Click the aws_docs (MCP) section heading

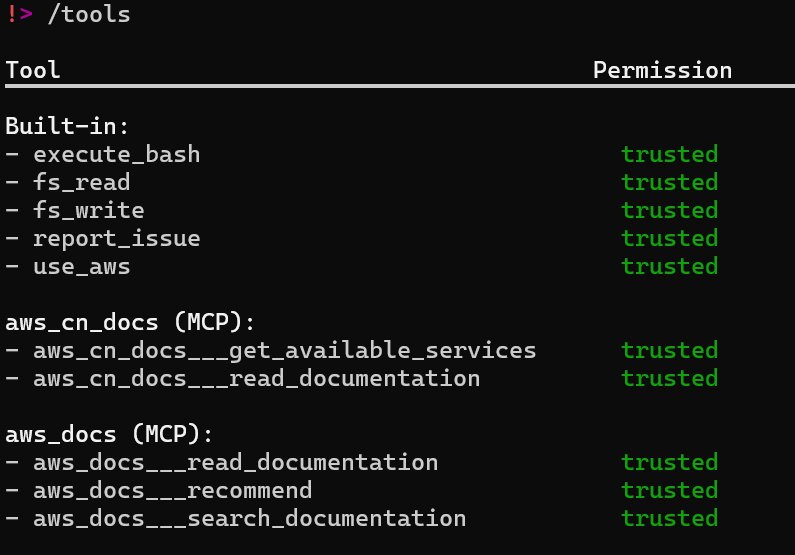click(x=109, y=434)
